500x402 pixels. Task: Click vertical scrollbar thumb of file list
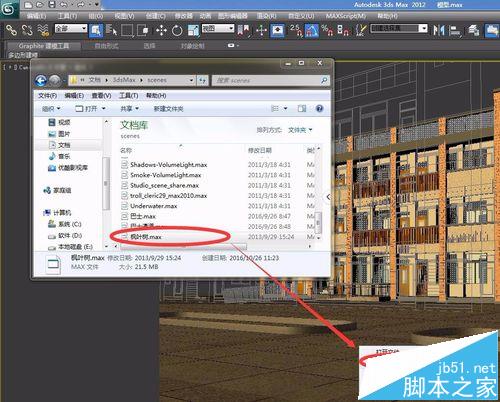[318, 222]
